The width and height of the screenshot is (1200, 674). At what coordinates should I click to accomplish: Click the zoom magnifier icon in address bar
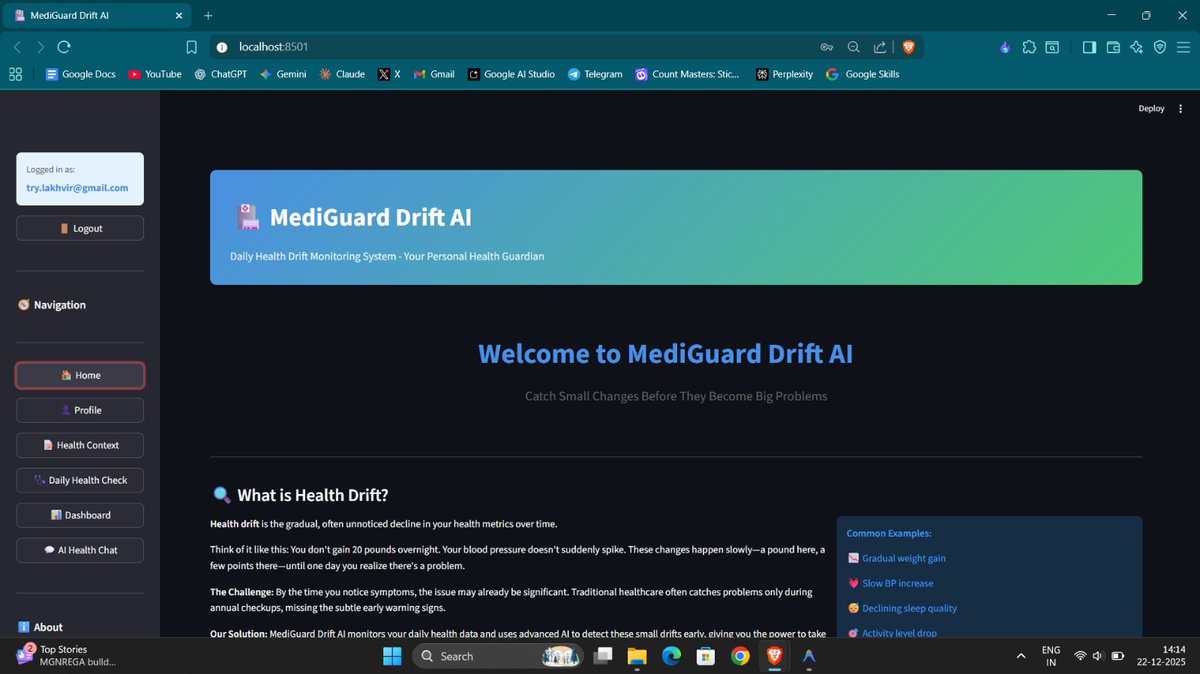(x=853, y=46)
